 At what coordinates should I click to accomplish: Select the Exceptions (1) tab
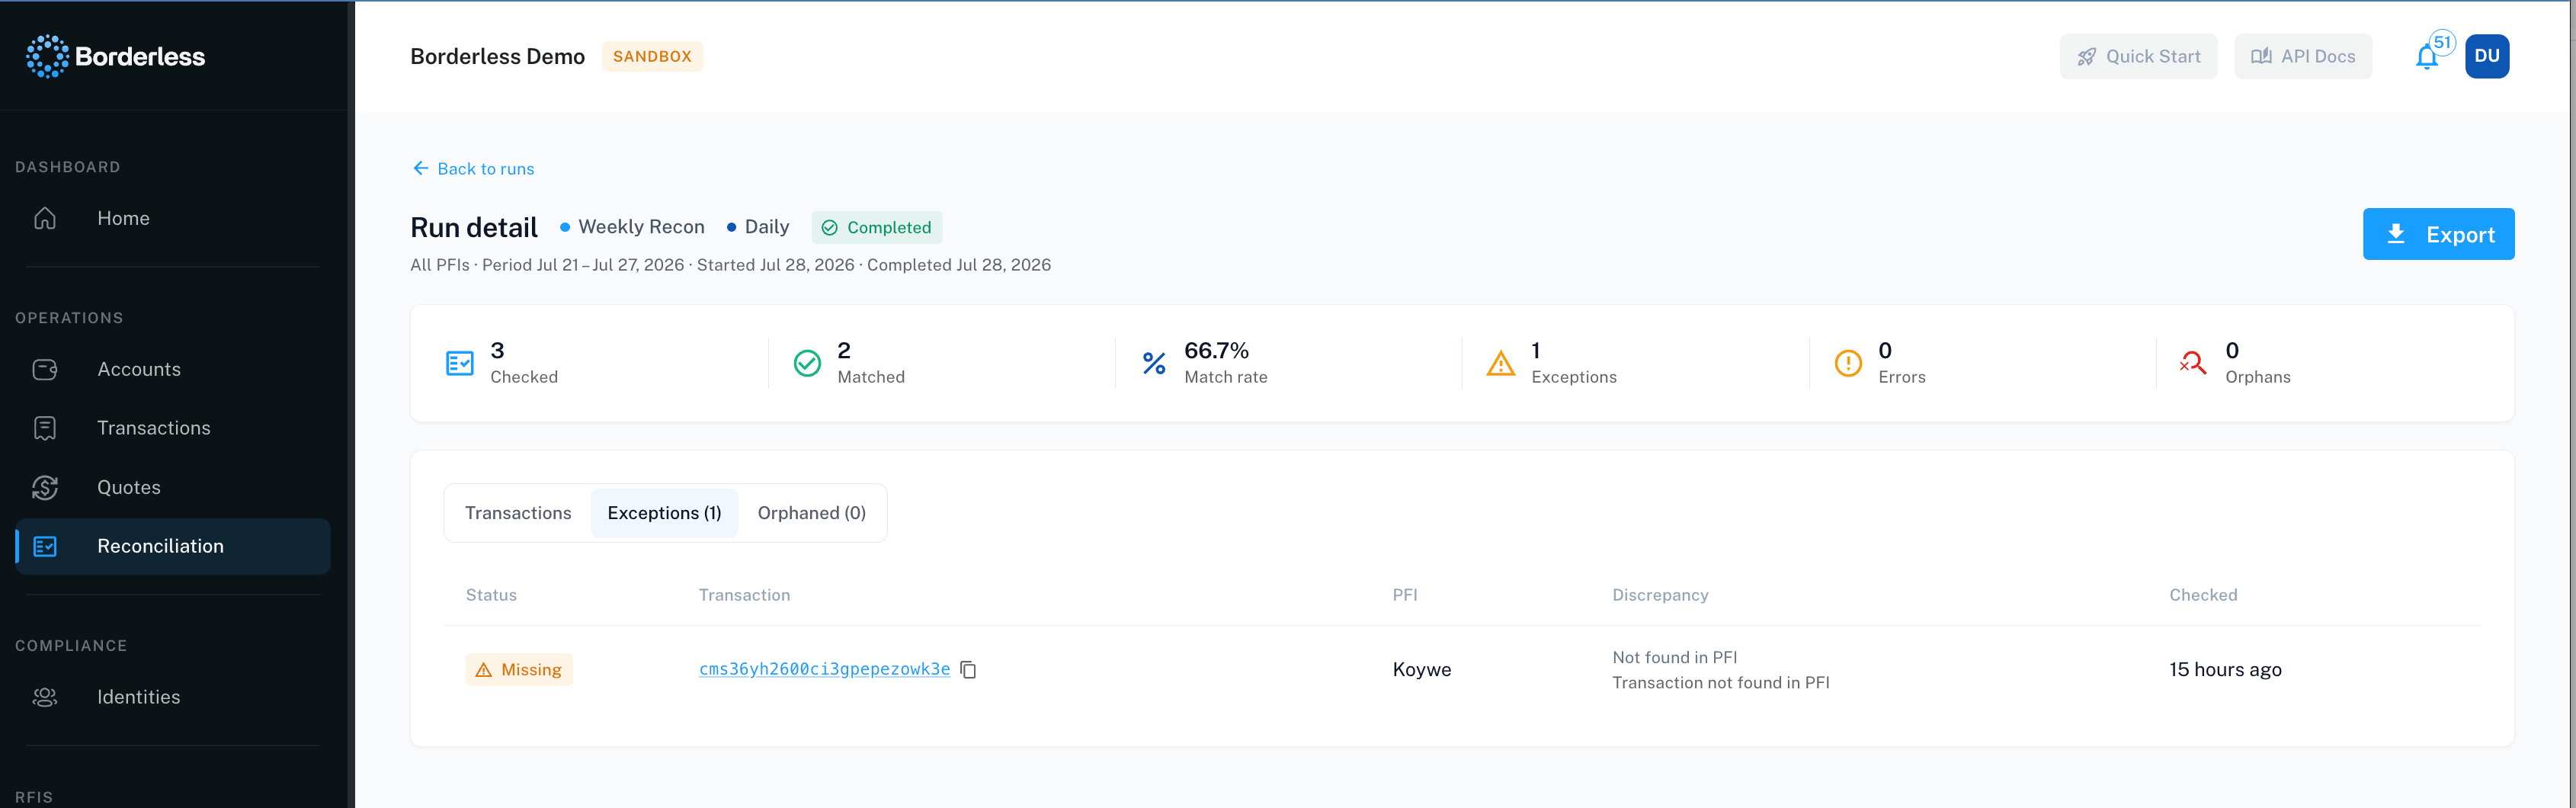click(x=664, y=513)
